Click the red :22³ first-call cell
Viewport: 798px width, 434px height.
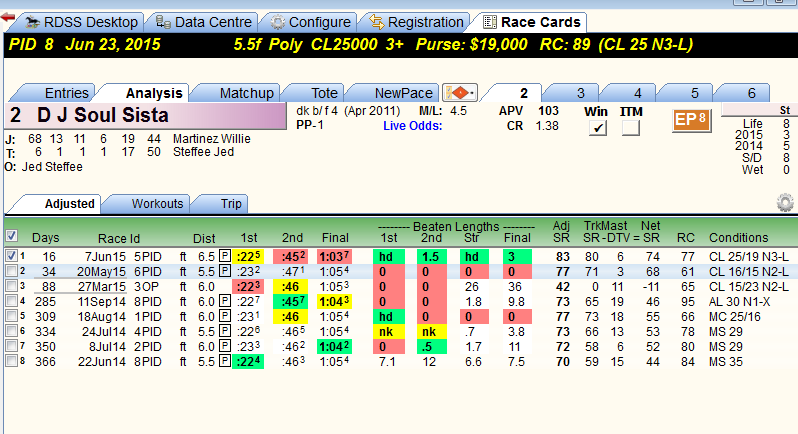pos(248,286)
